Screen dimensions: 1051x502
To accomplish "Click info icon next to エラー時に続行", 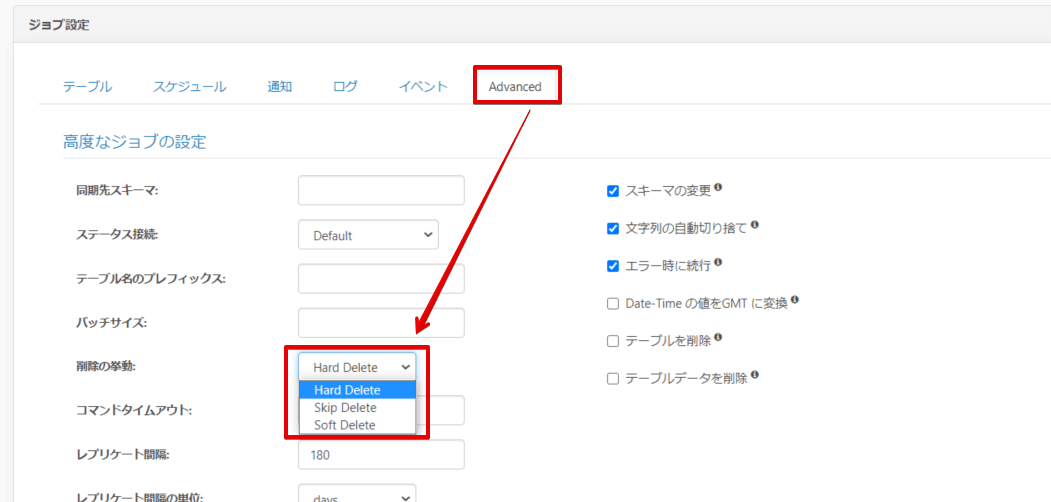I will [718, 262].
